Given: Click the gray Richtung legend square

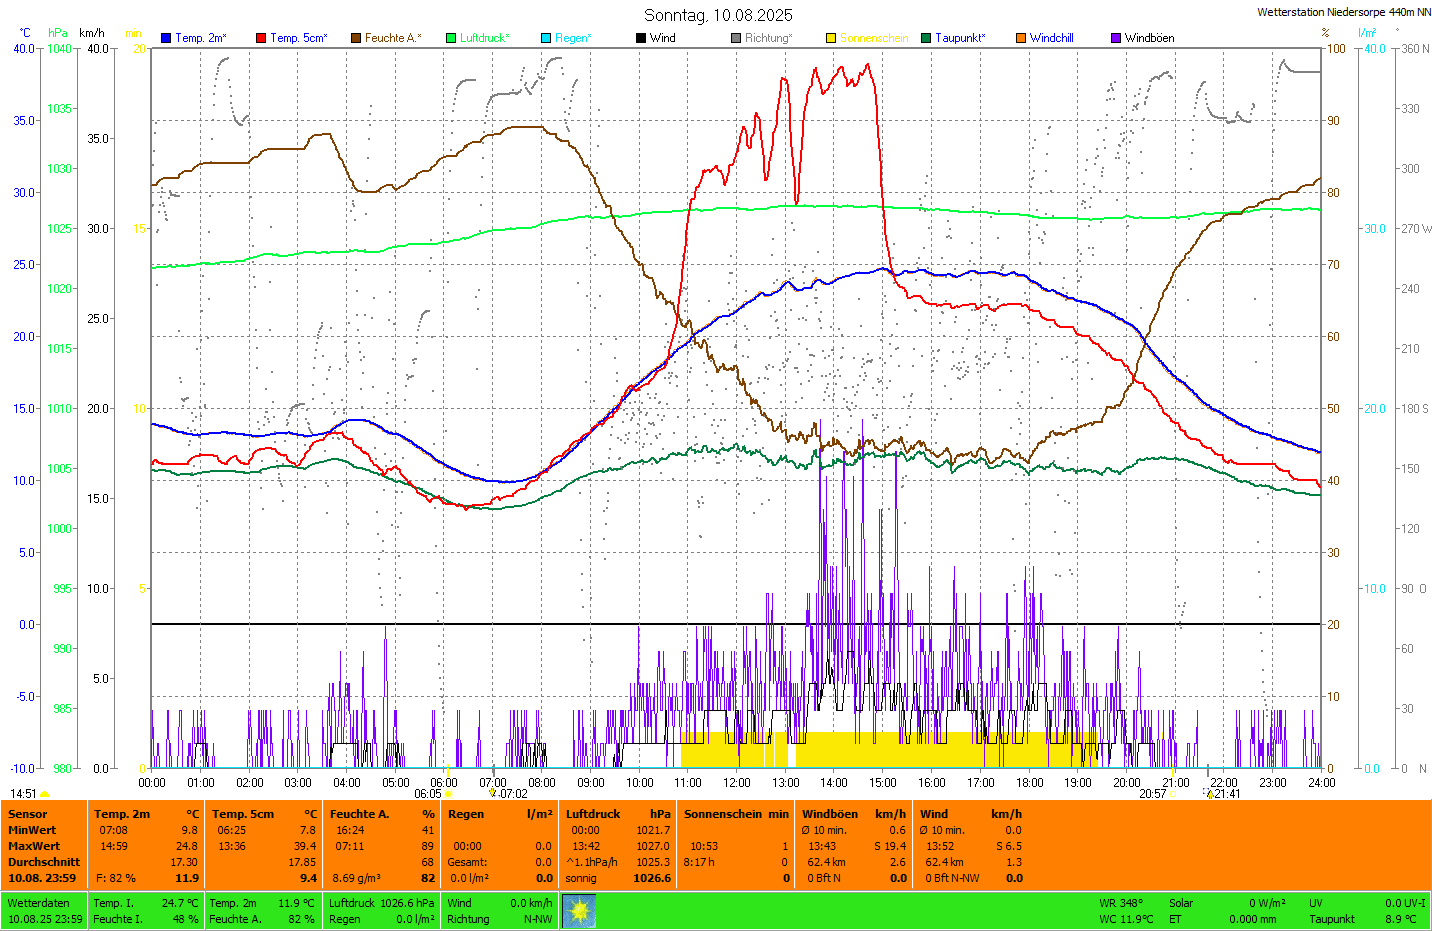Looking at the screenshot, I should tap(736, 38).
